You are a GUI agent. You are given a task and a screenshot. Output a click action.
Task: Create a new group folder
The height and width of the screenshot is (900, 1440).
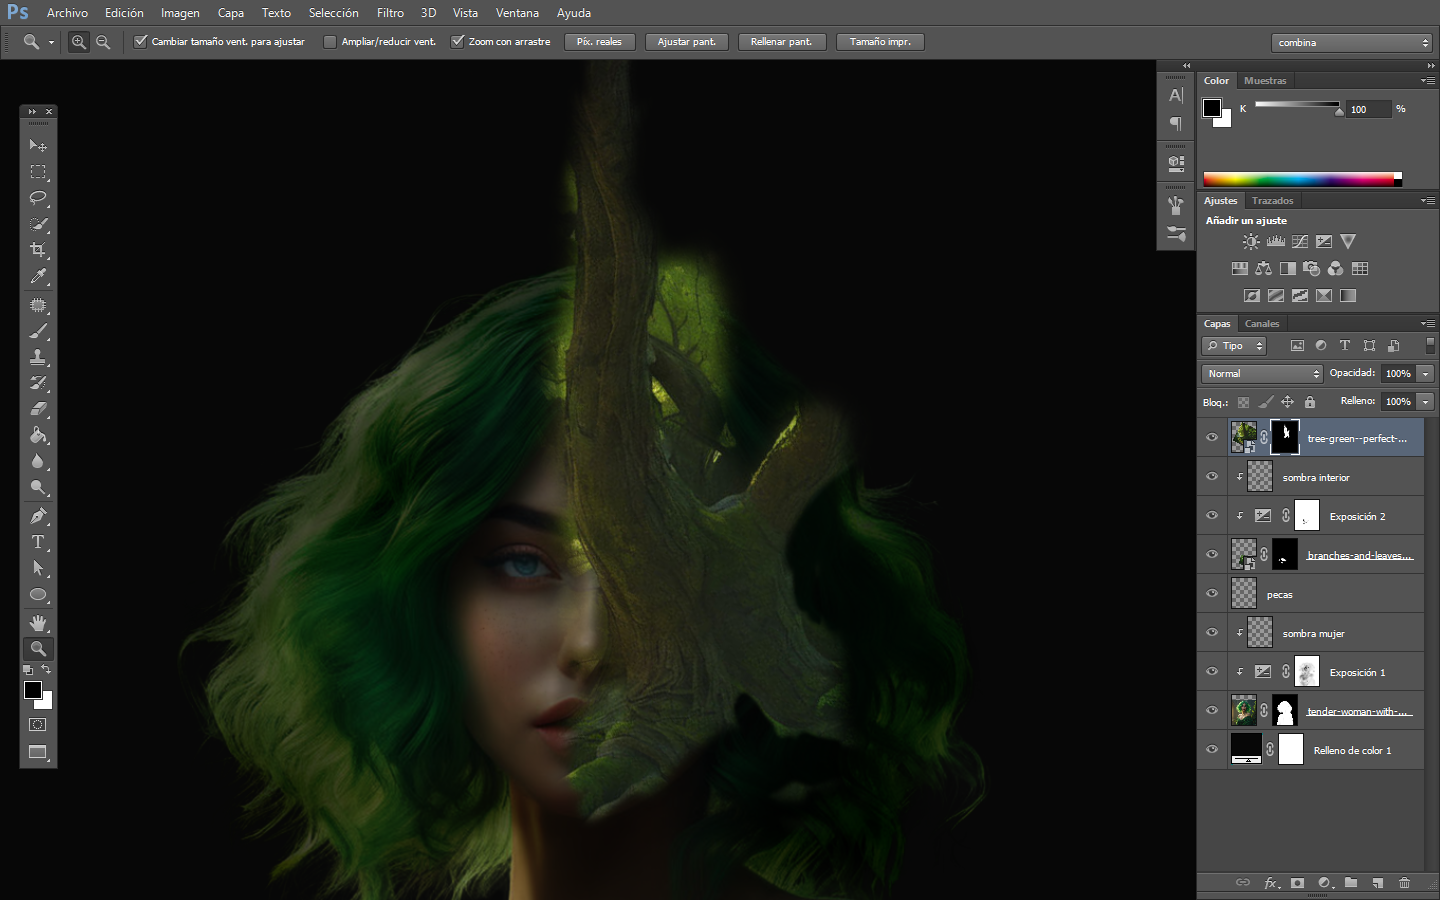pos(1351,883)
